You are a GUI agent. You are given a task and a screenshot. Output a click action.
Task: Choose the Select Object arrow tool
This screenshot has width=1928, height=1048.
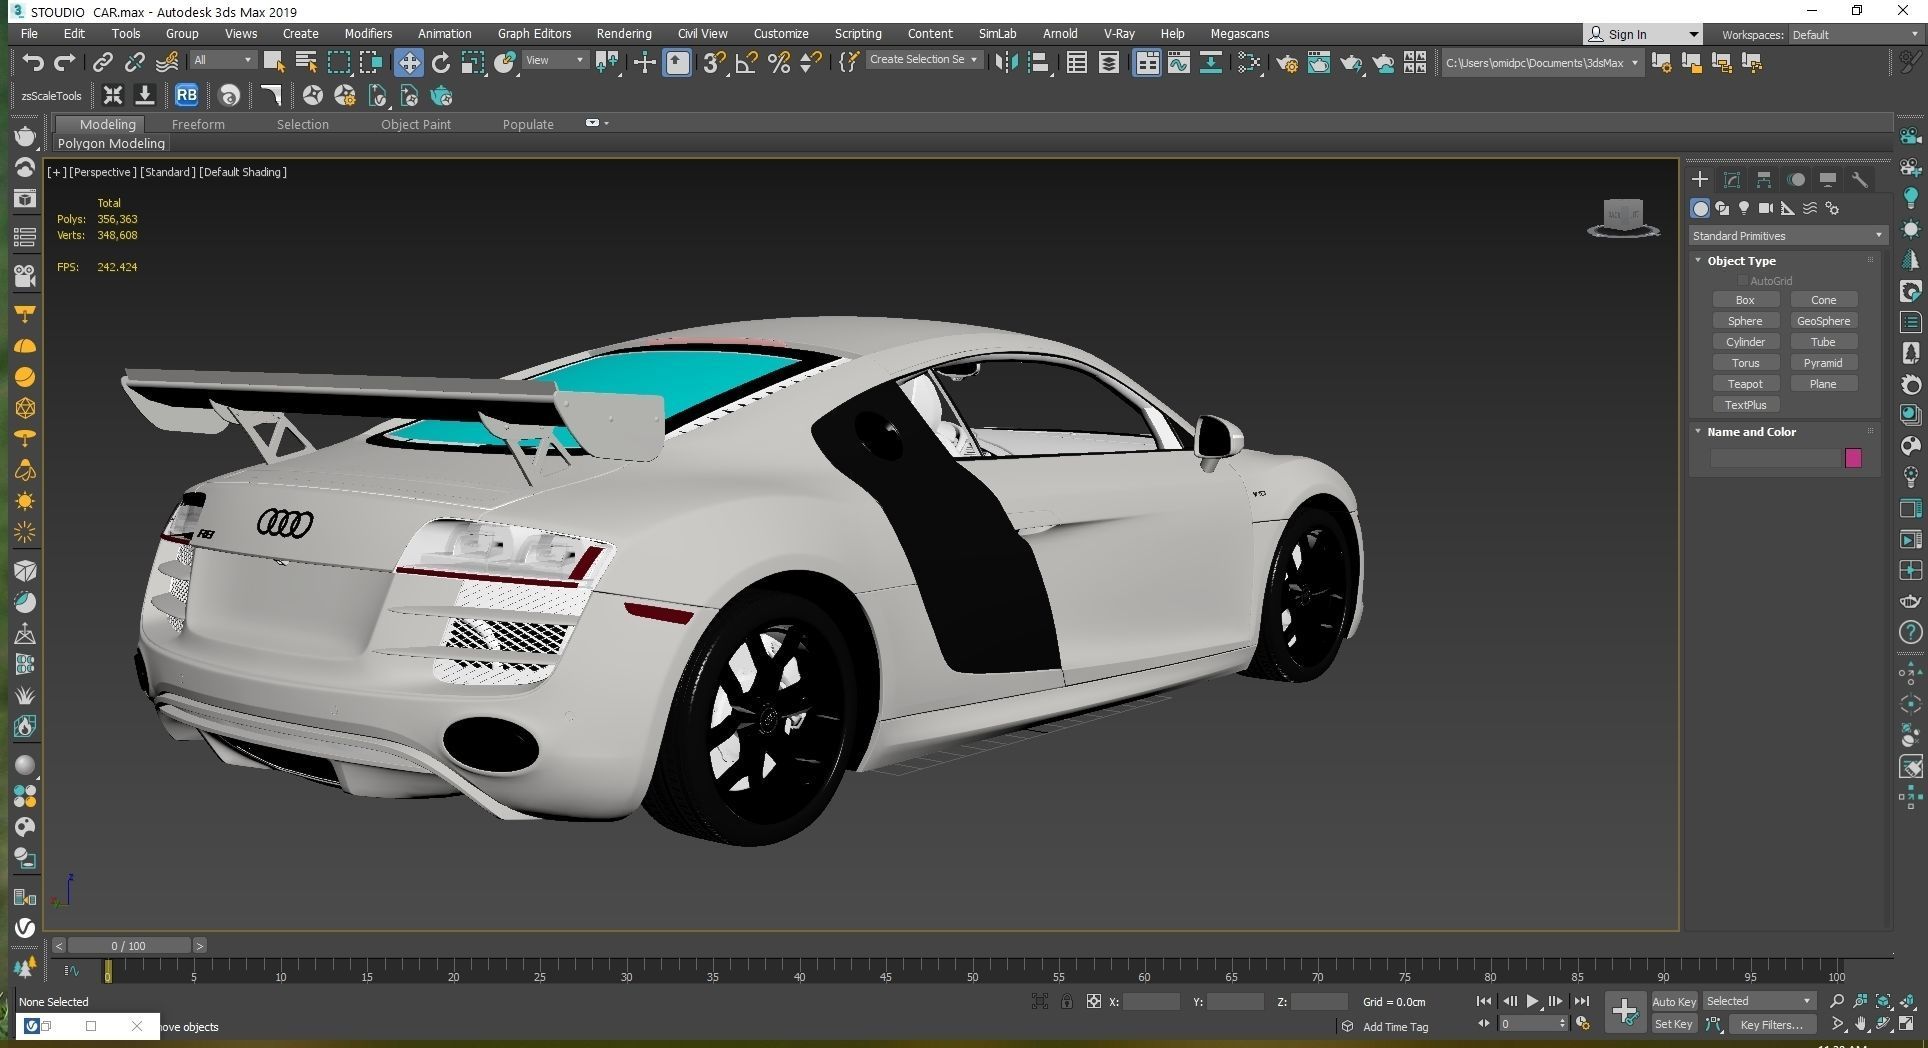coord(273,63)
